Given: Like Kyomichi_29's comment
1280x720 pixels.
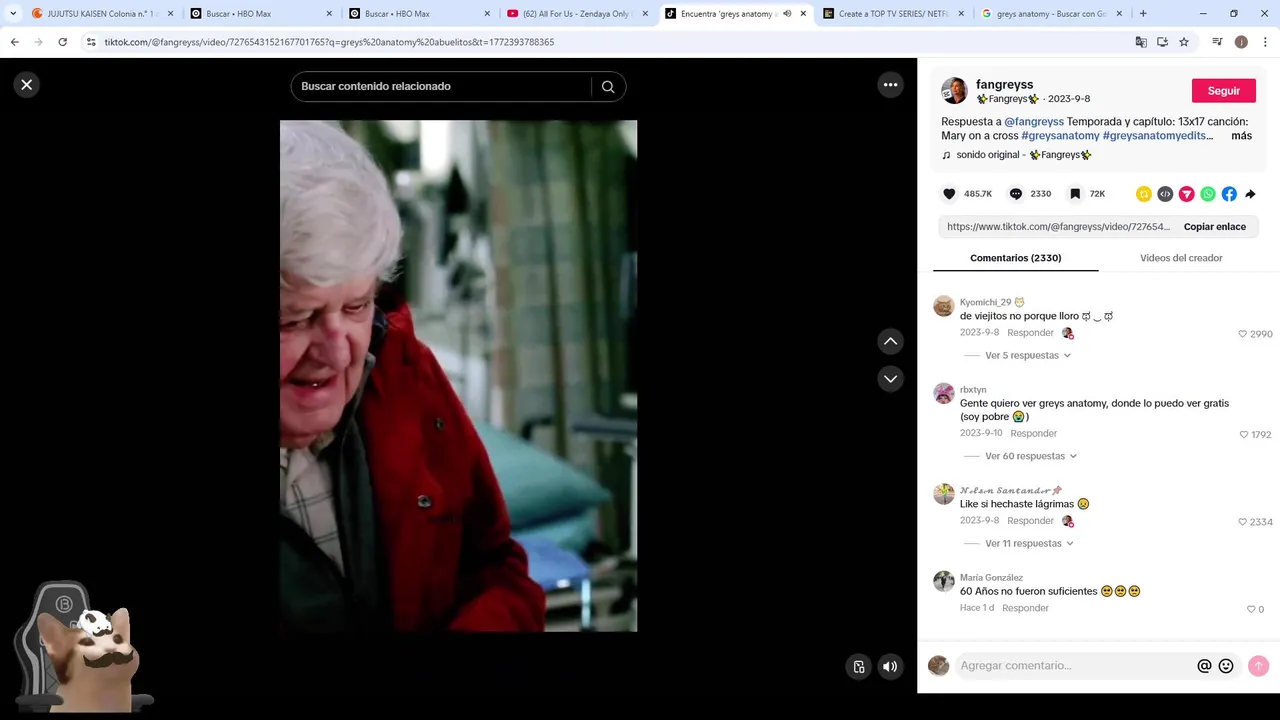Looking at the screenshot, I should point(1243,334).
